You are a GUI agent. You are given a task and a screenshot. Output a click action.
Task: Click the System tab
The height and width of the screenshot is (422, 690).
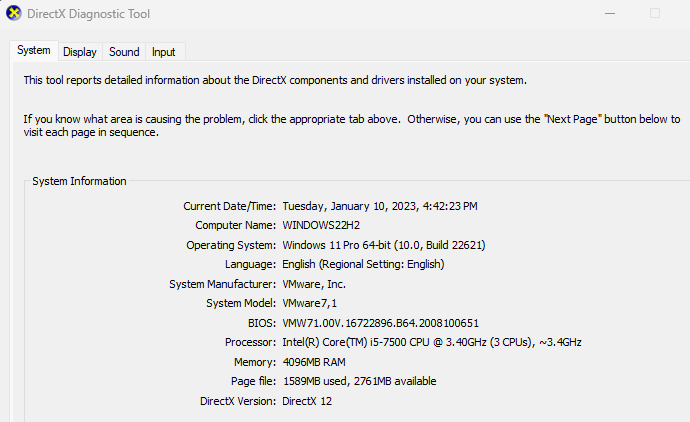click(33, 50)
